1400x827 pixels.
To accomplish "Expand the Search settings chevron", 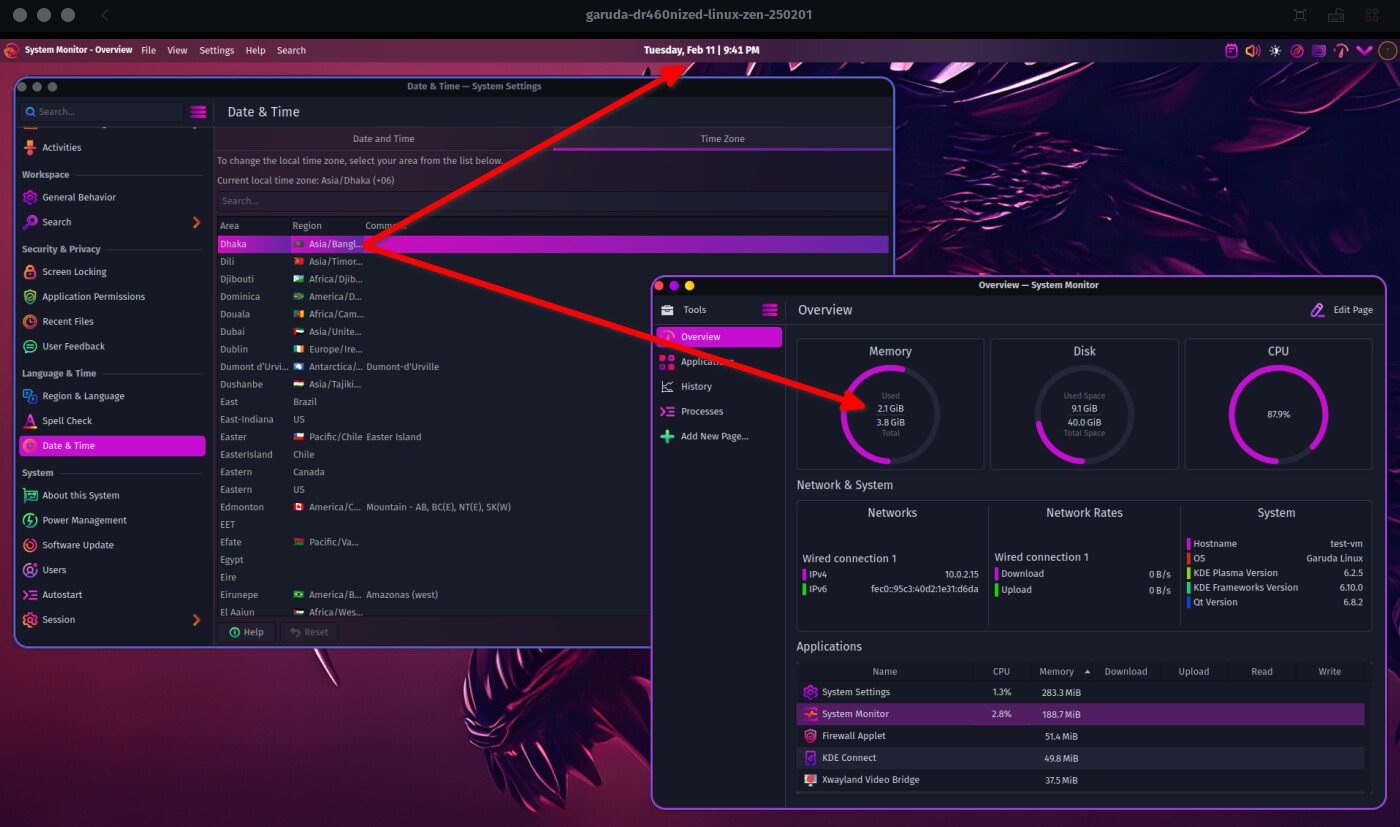I will click(196, 222).
